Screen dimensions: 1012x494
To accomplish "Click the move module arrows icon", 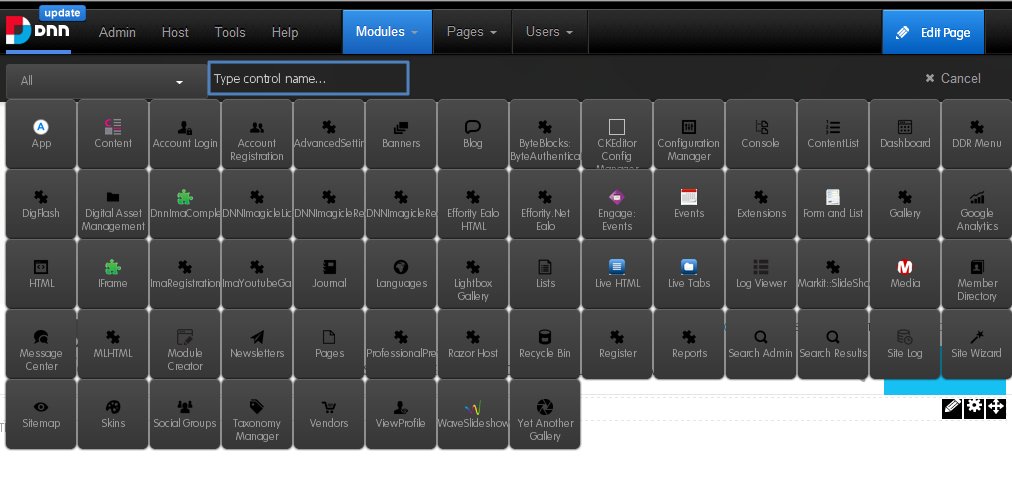I will click(x=996, y=407).
